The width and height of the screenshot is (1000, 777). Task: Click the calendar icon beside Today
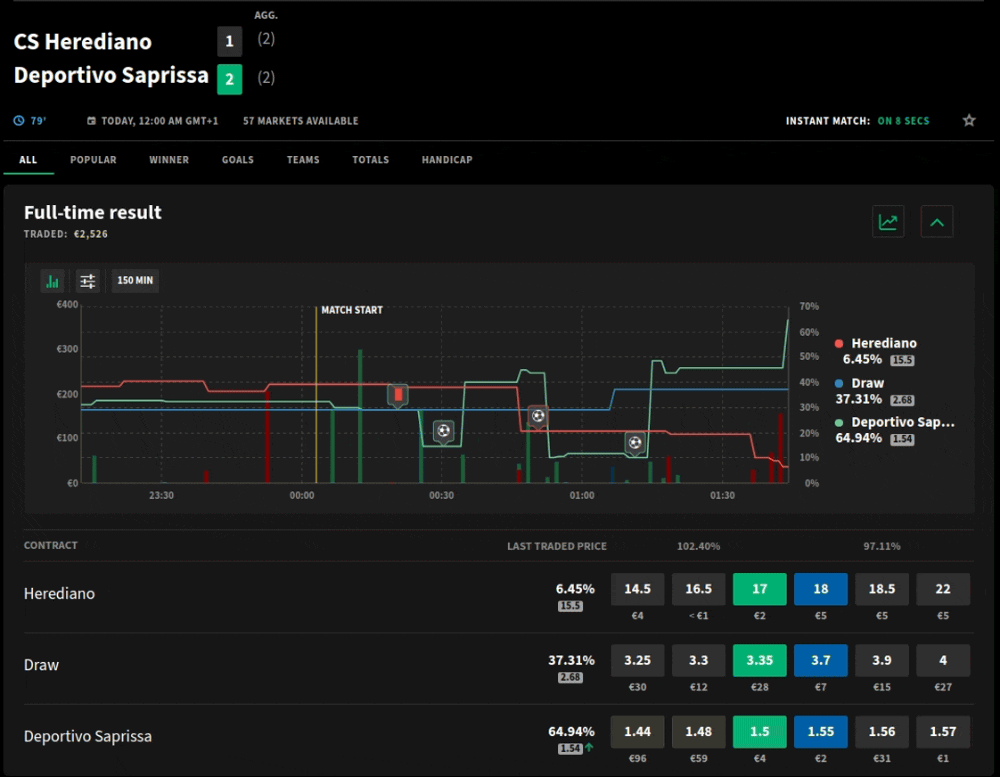[92, 121]
